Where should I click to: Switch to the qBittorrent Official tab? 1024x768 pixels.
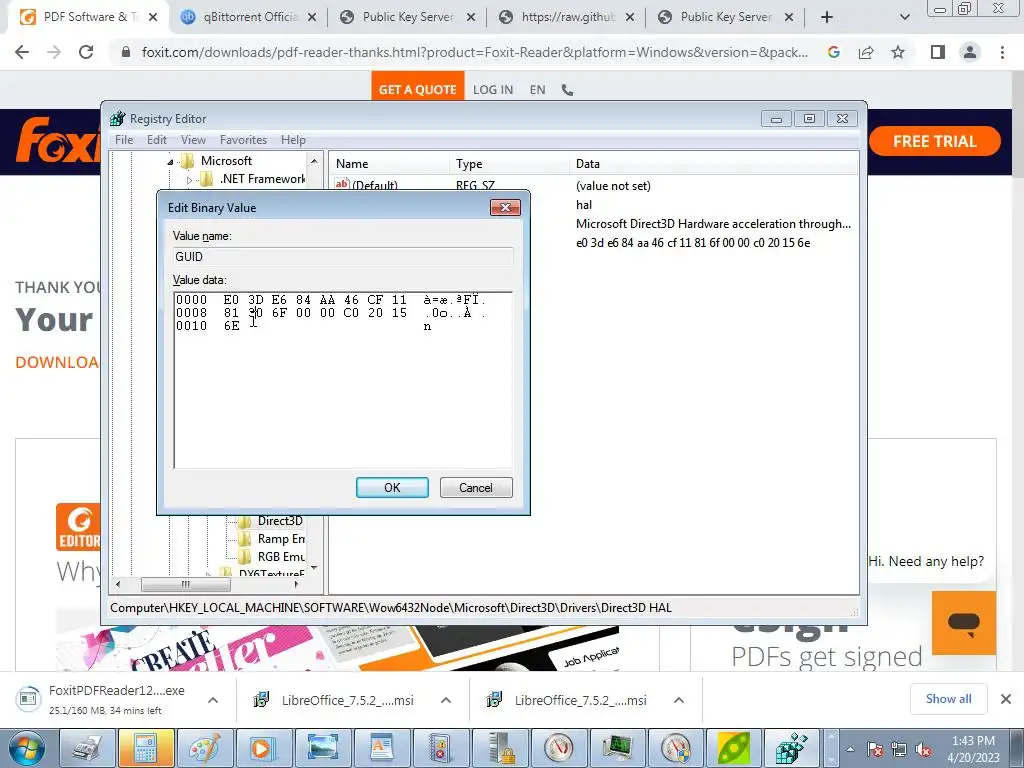click(250, 17)
